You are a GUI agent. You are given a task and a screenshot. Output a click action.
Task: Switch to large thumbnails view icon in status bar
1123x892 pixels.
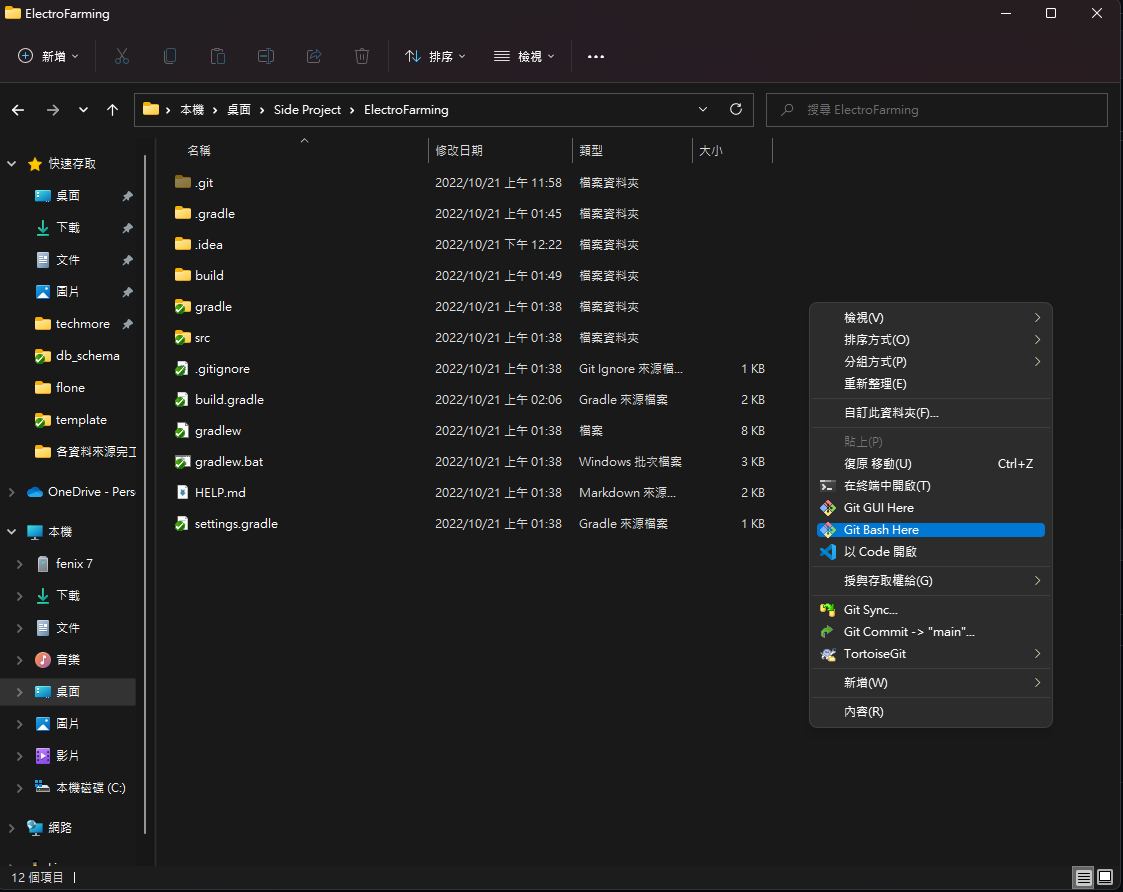coord(1105,877)
